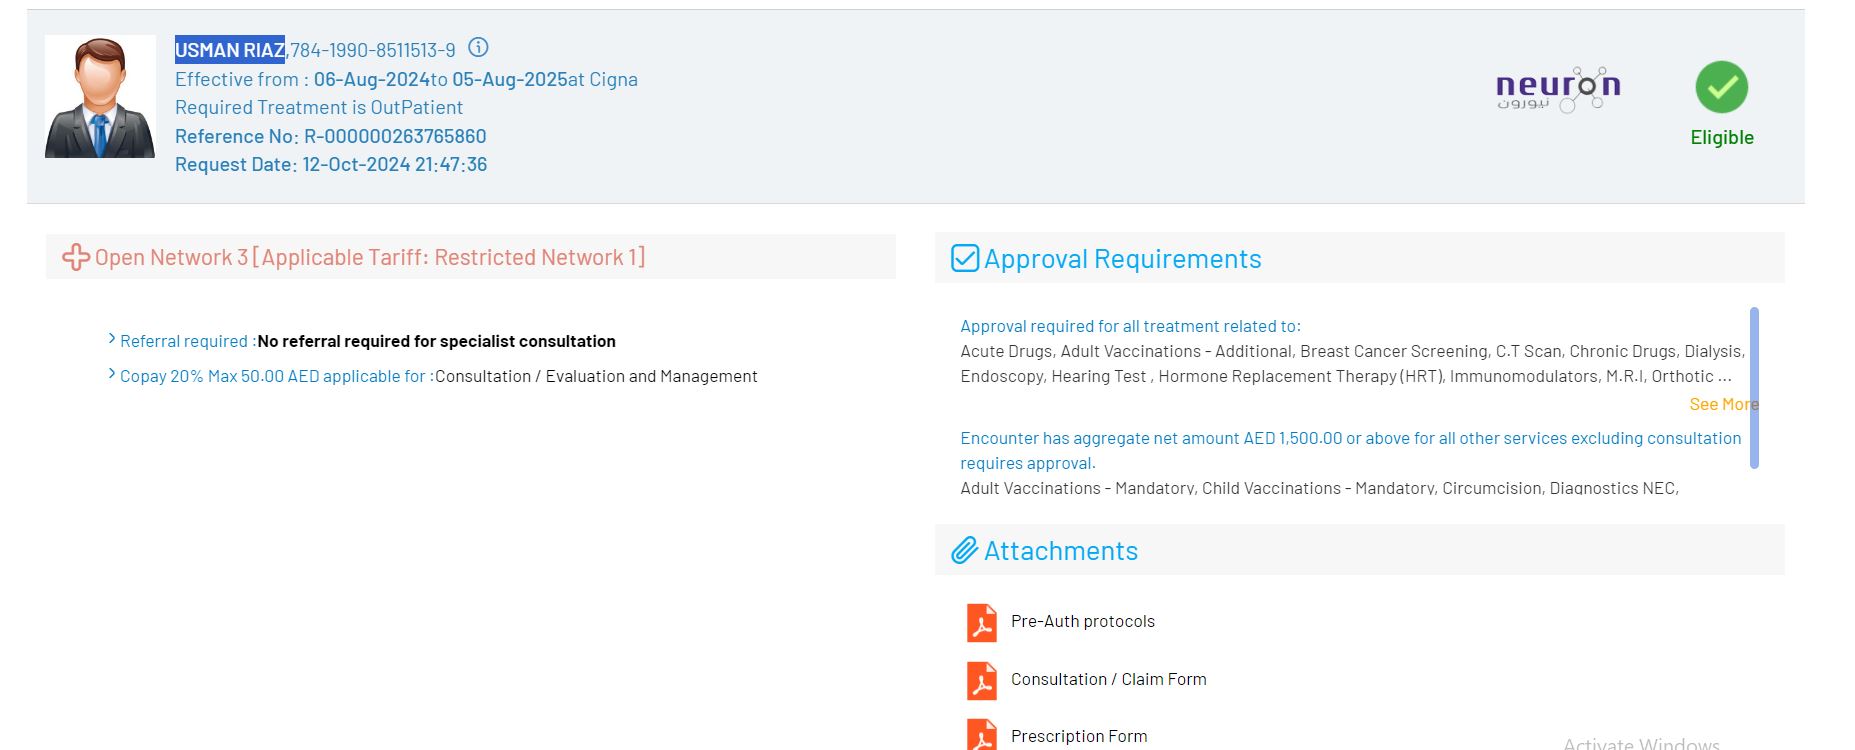Image resolution: width=1855 pixels, height=750 pixels.
Task: Click the approval requirements vertical scrollbar
Action: [x=1754, y=387]
